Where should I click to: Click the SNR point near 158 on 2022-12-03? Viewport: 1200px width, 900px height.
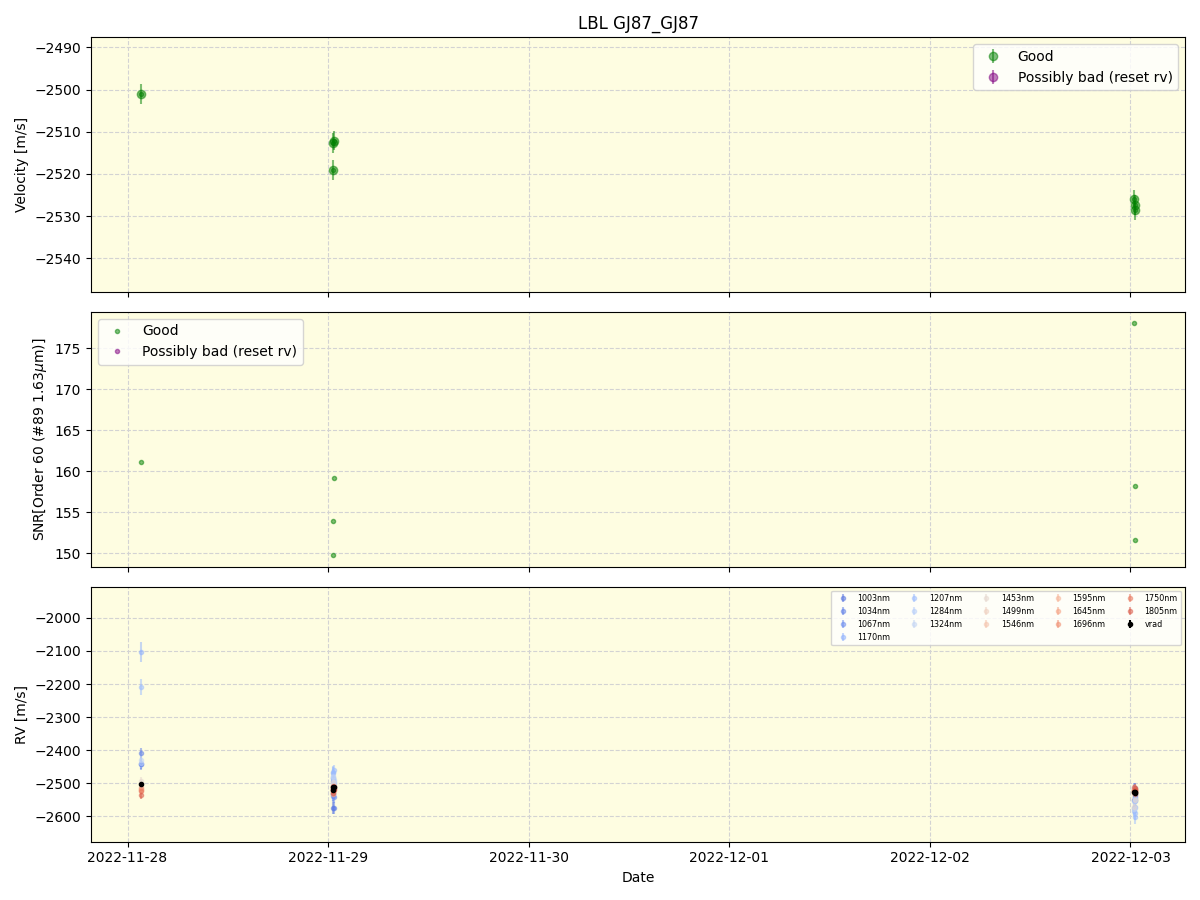(x=1135, y=486)
